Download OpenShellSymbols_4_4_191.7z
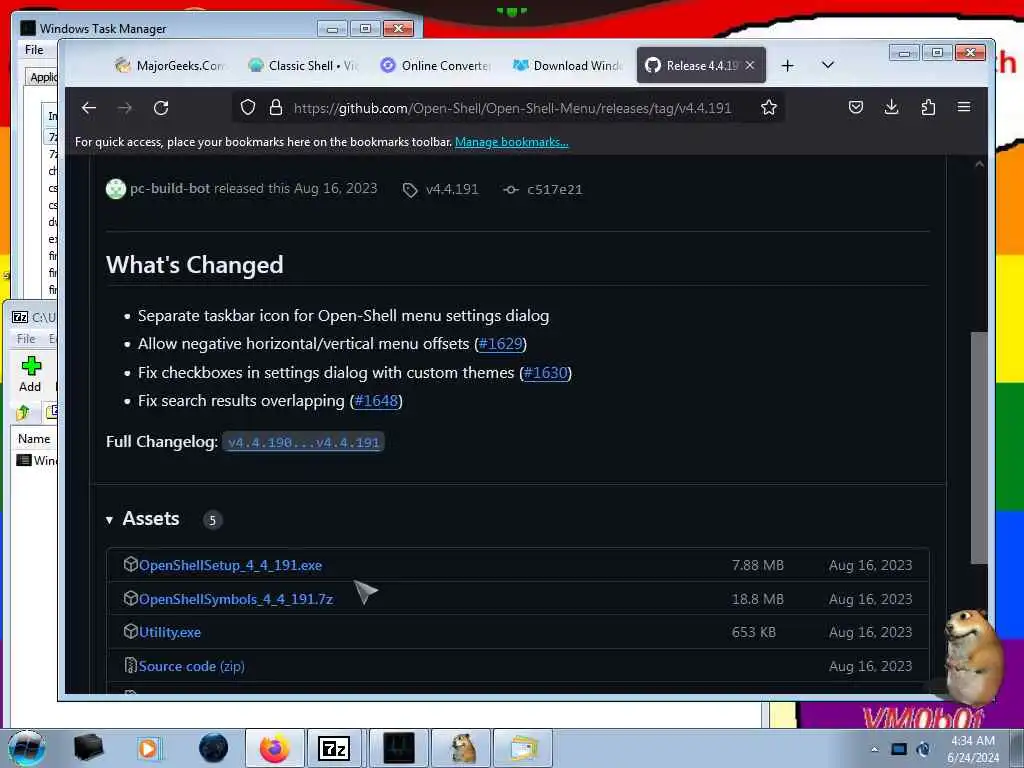The width and height of the screenshot is (1024, 768). point(236,599)
